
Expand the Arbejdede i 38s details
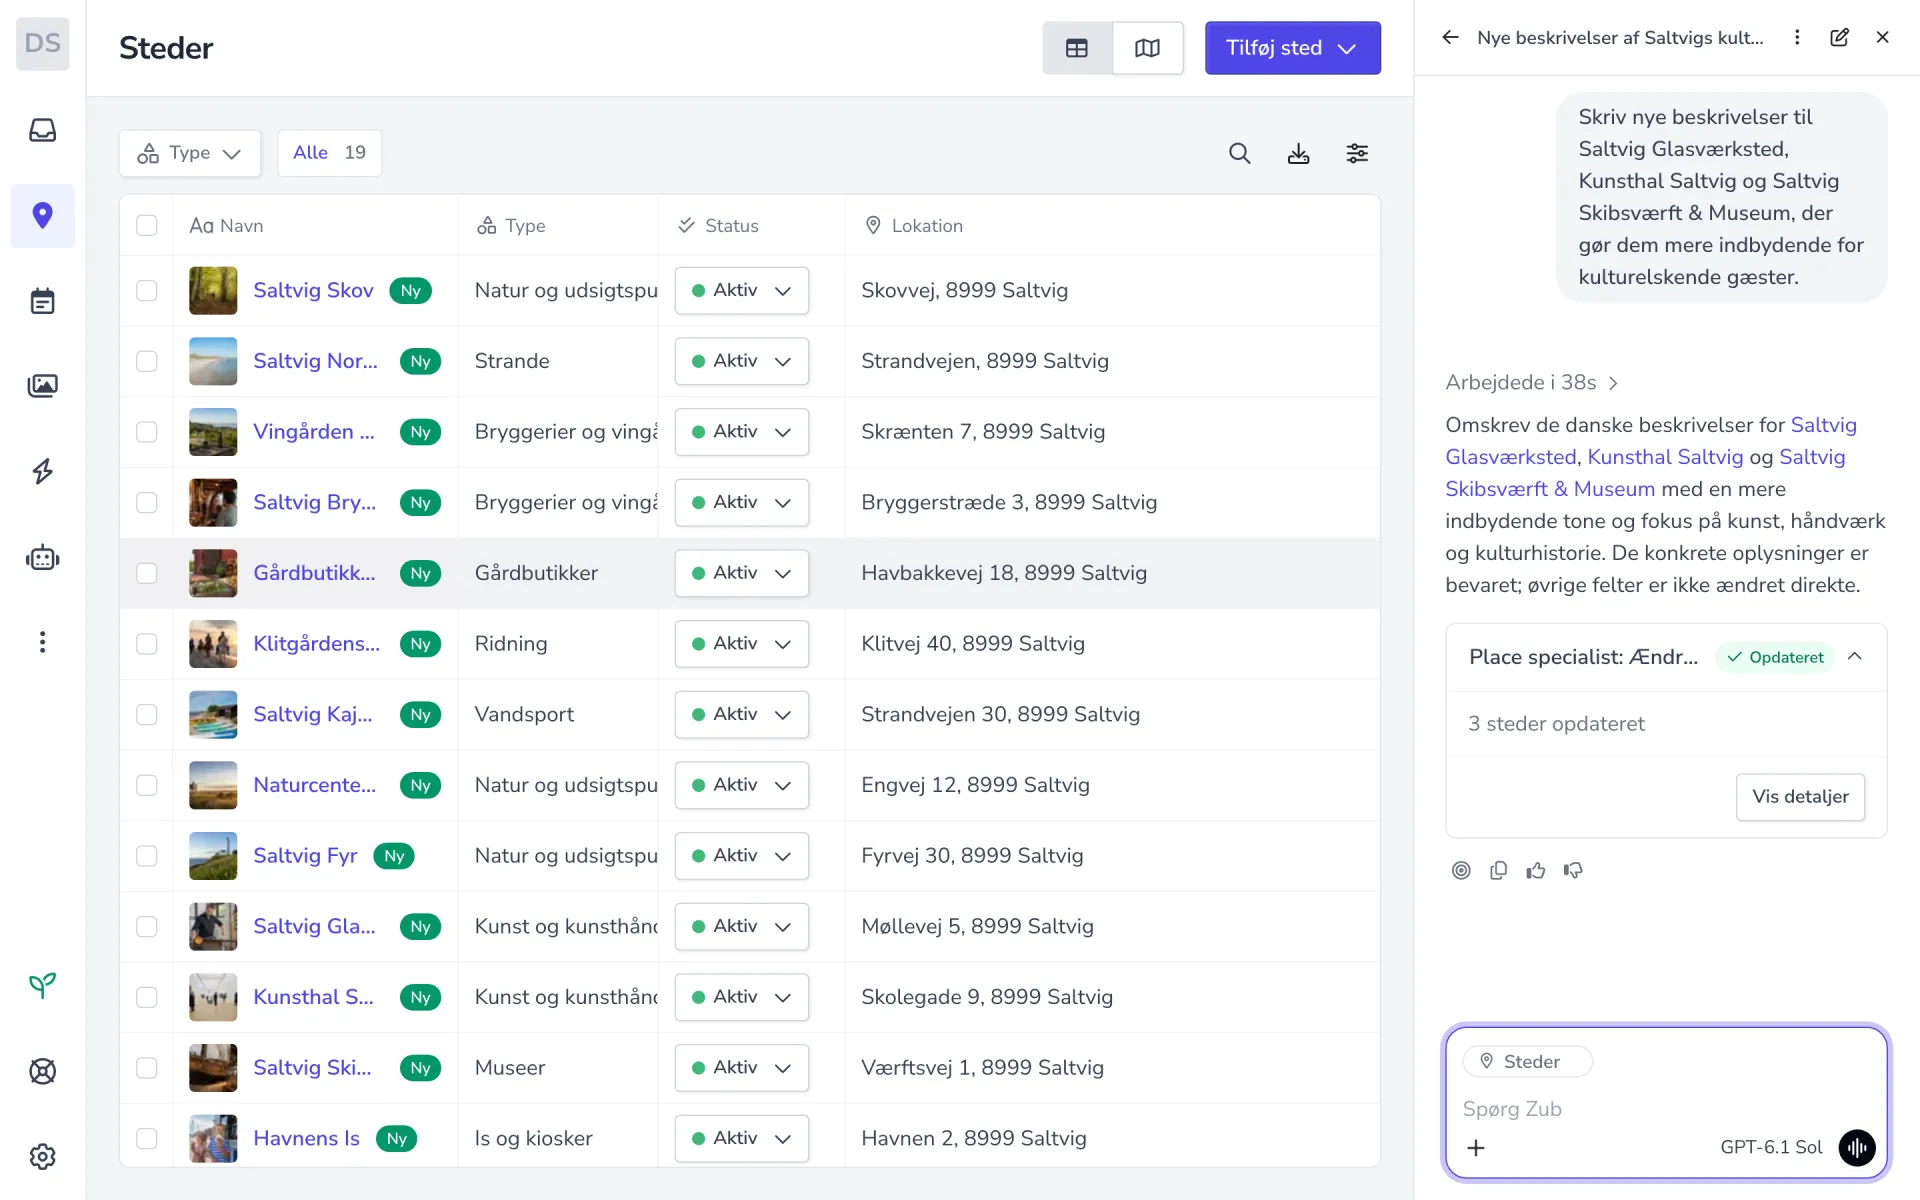1531,382
